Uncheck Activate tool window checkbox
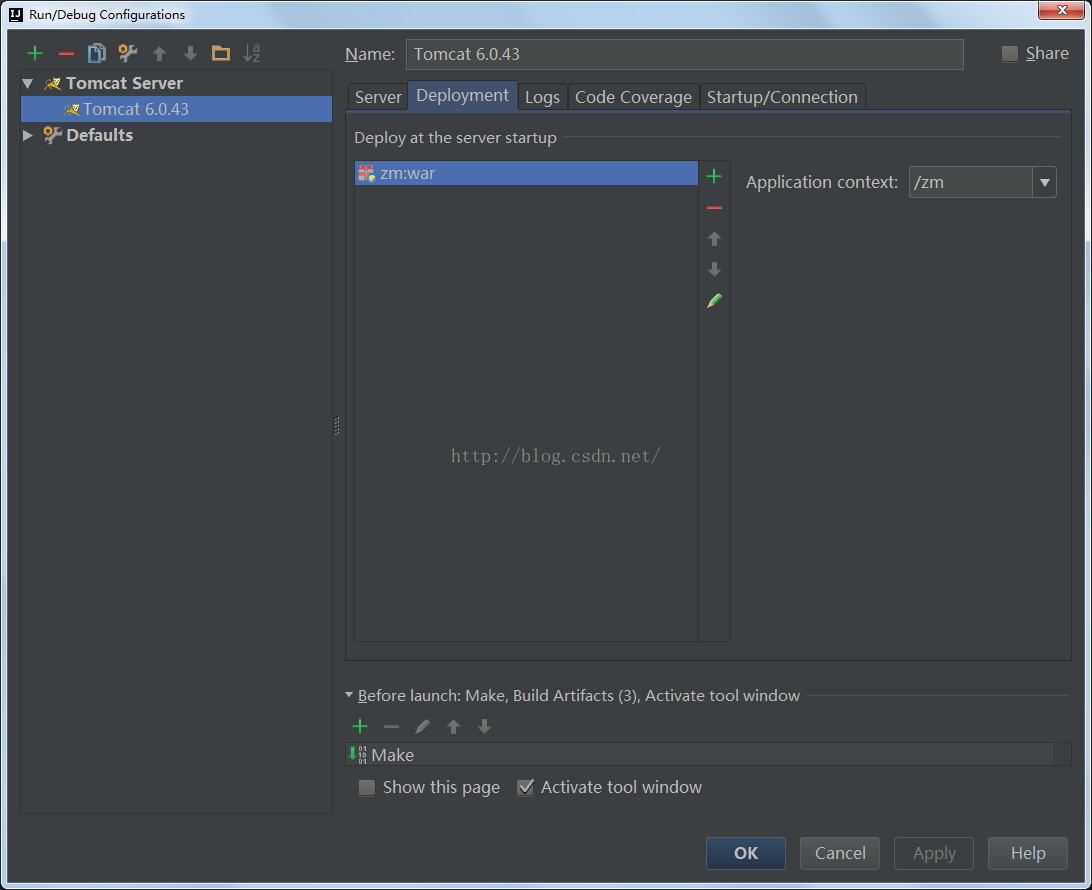 tap(525, 787)
